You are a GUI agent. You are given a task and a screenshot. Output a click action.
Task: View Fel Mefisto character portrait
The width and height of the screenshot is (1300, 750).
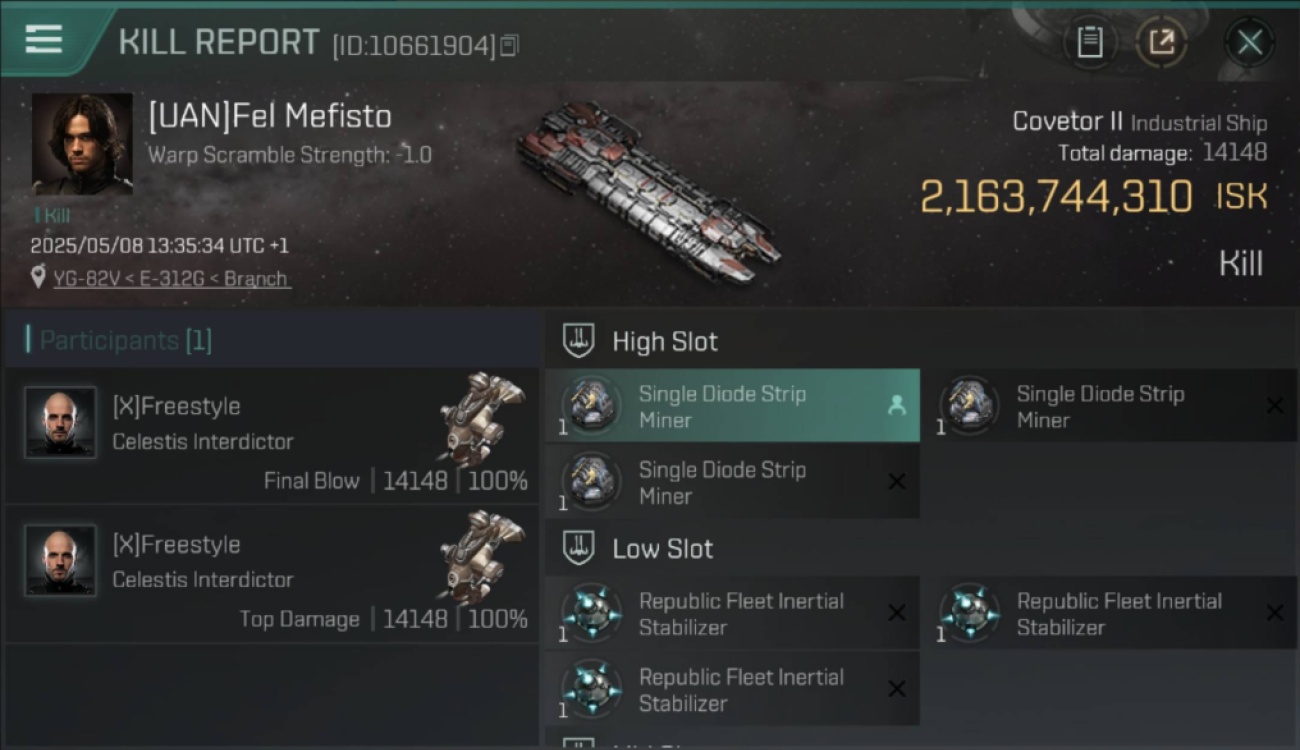[x=82, y=144]
